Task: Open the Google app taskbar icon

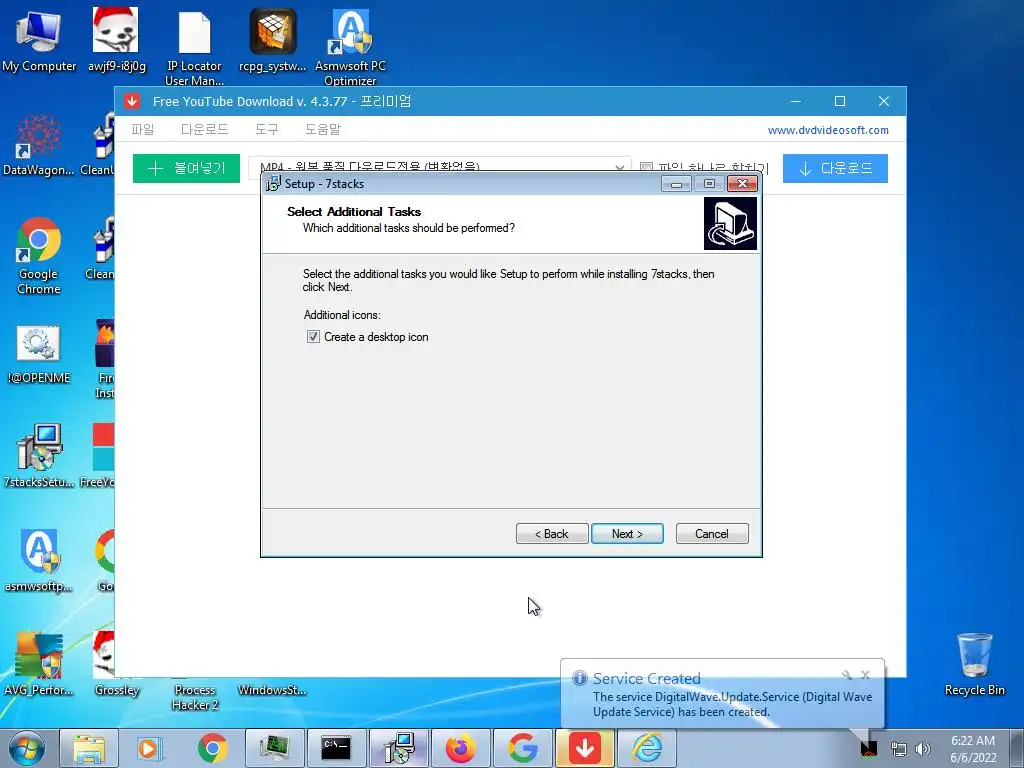Action: [x=522, y=748]
